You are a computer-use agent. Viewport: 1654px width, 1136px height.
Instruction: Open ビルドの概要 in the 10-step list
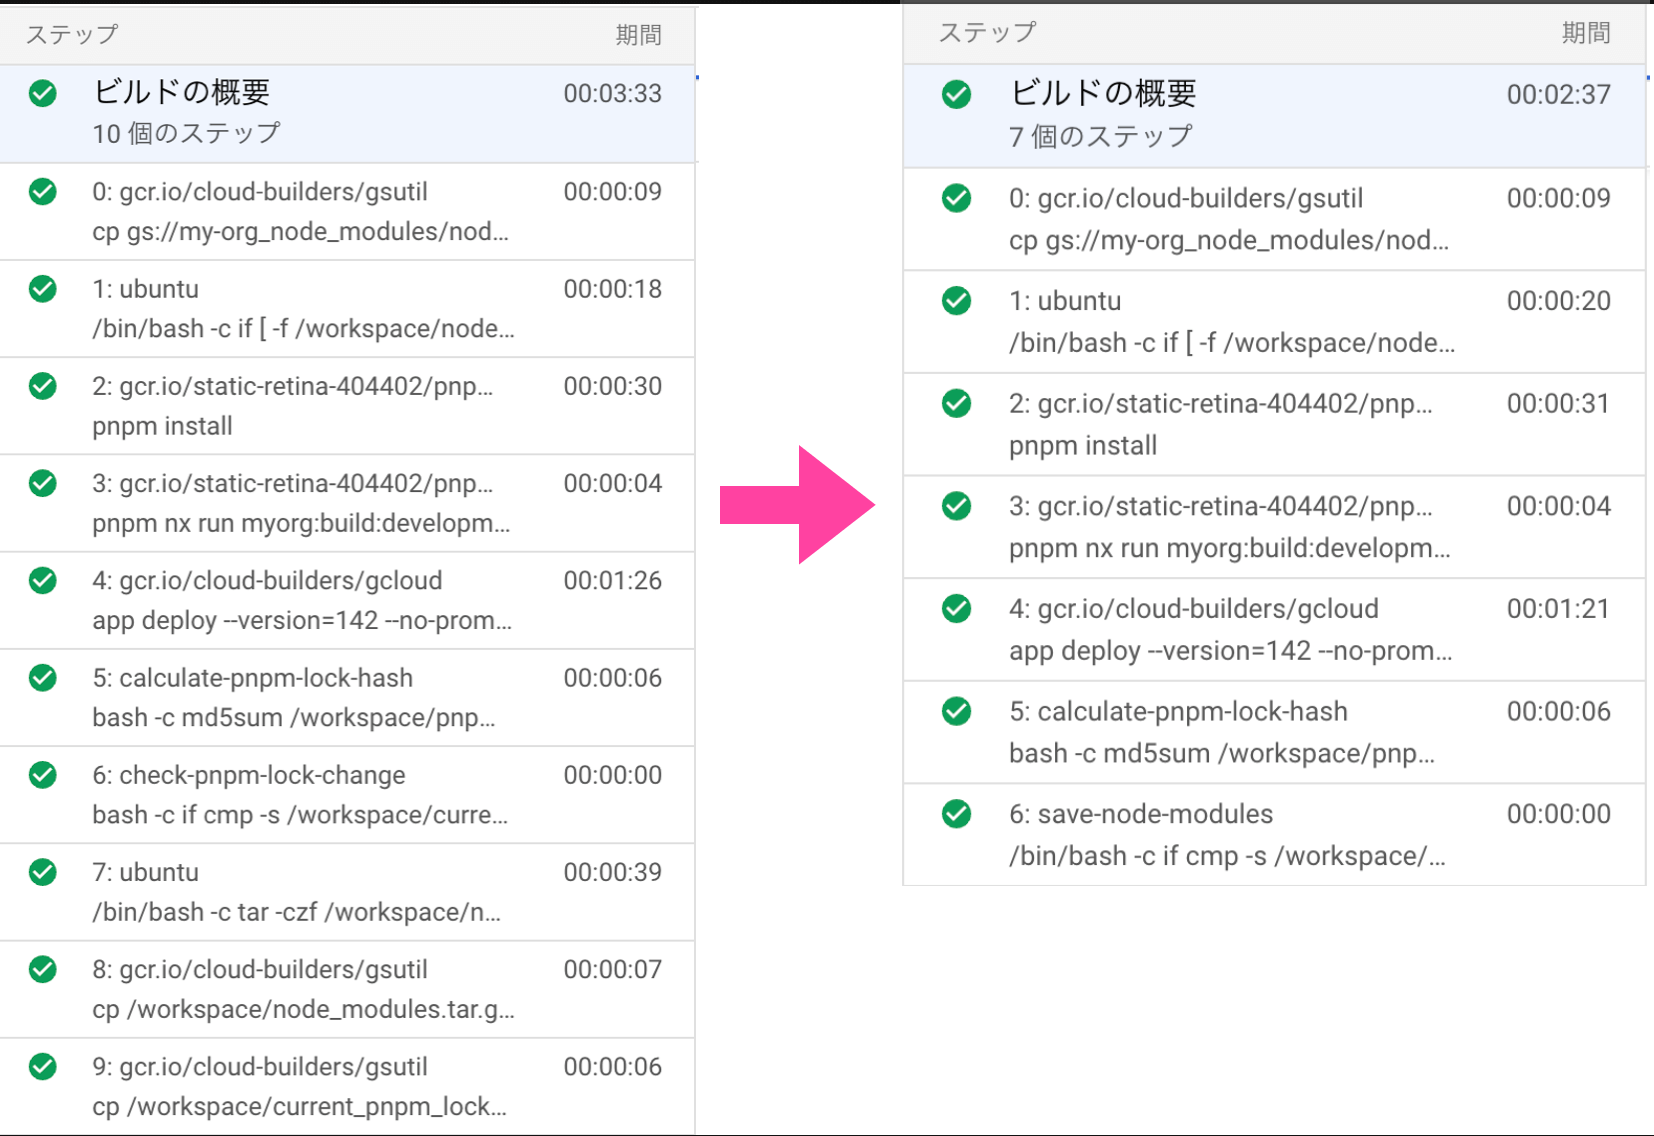click(x=181, y=92)
